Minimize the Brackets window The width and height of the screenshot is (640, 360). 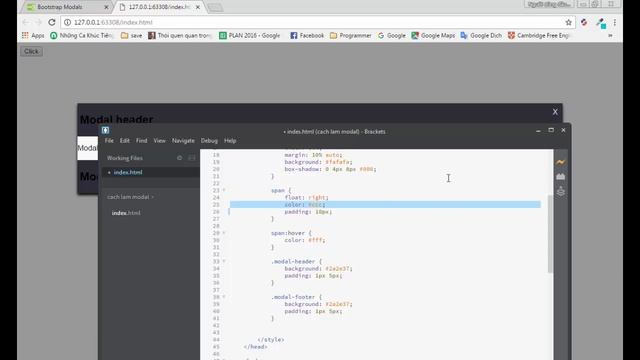coord(538,131)
